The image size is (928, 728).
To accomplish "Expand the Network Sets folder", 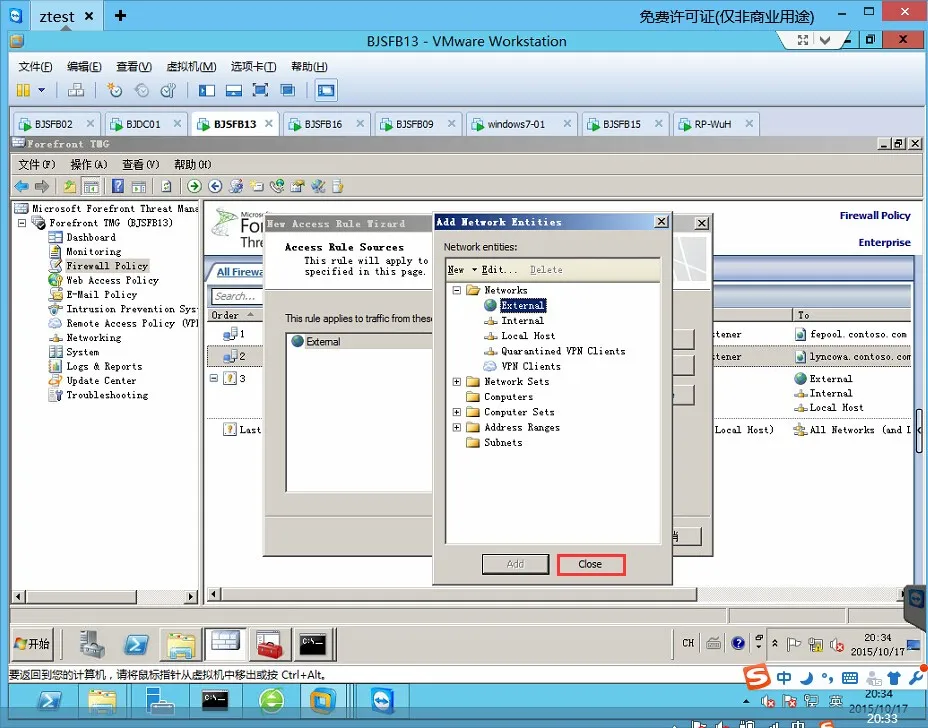I will 456,382.
